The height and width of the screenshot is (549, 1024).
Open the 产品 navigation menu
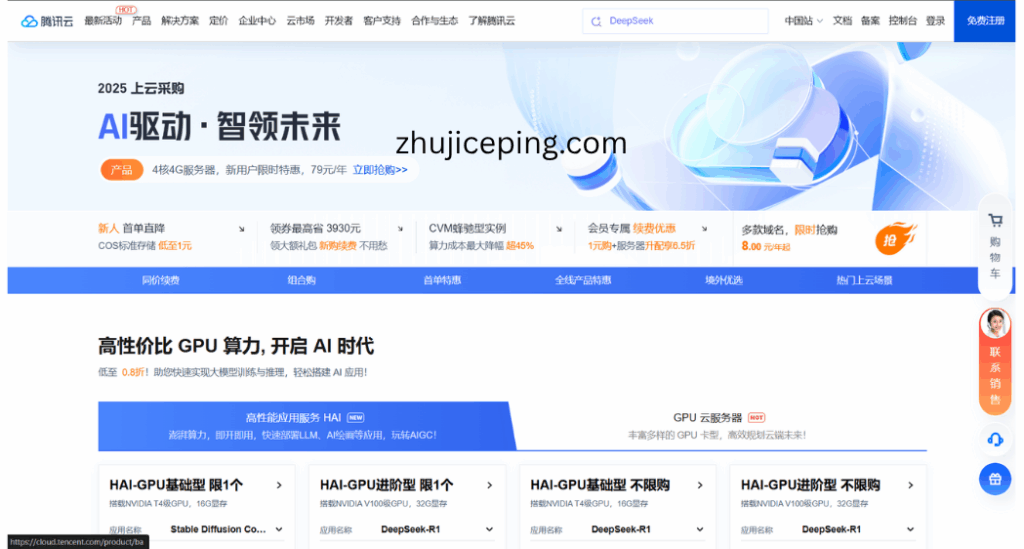[141, 21]
